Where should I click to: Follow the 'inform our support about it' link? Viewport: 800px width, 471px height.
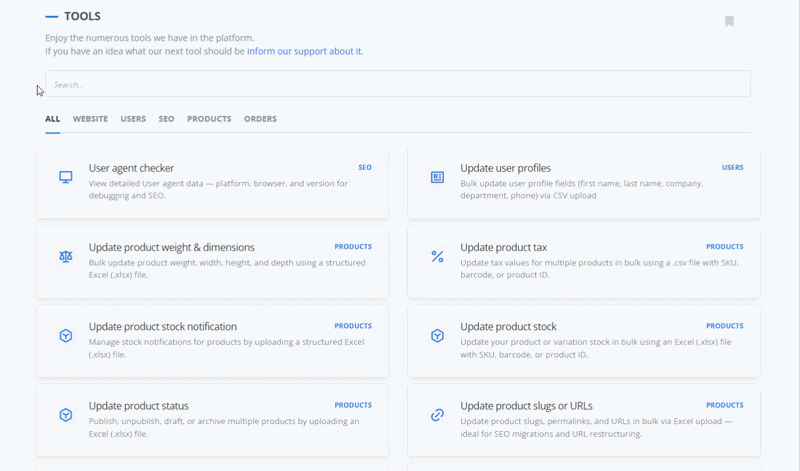(x=305, y=51)
